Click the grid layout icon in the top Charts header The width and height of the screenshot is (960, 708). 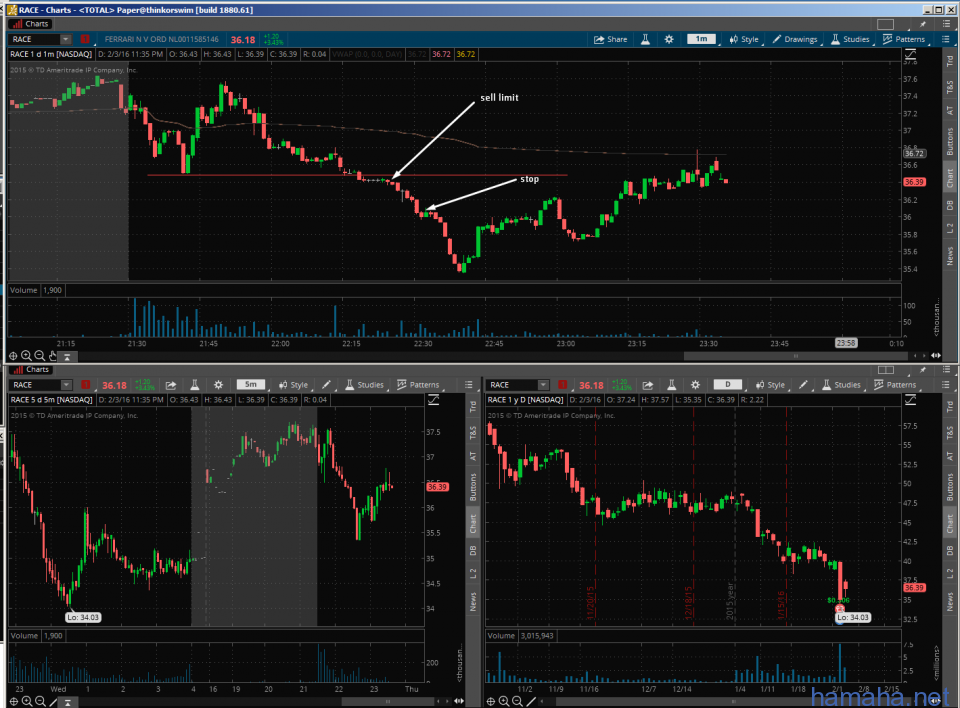(885, 24)
